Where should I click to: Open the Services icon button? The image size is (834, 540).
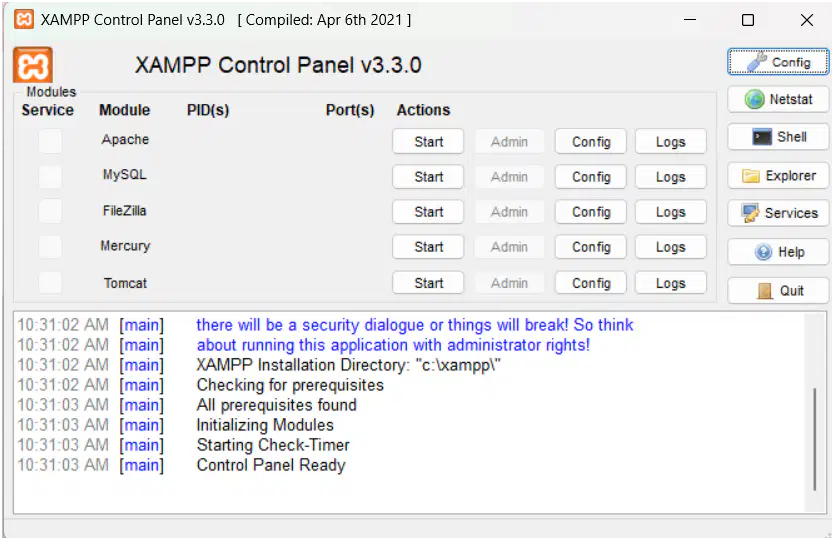(x=778, y=213)
